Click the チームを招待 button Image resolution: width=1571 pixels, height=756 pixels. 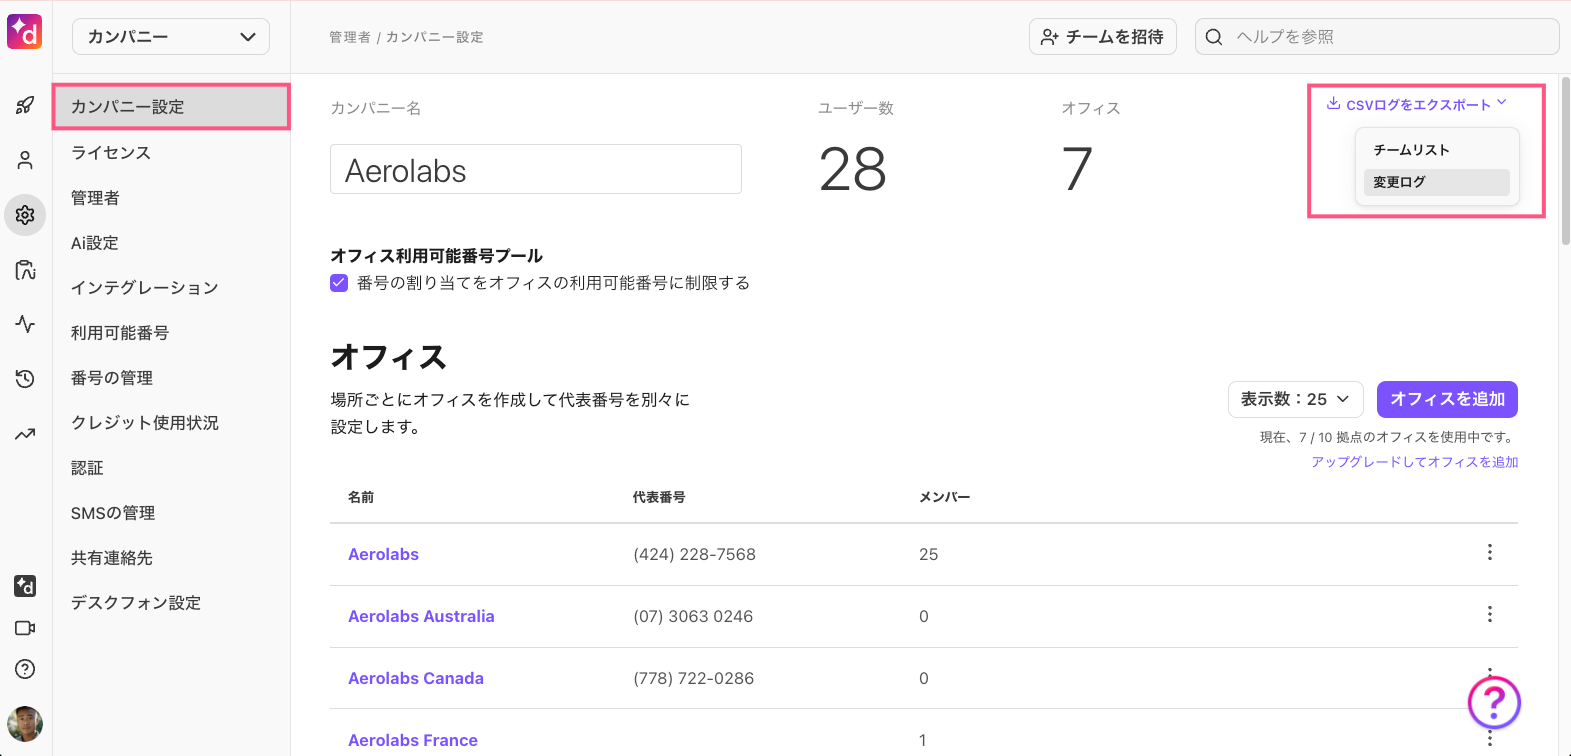coord(1102,37)
